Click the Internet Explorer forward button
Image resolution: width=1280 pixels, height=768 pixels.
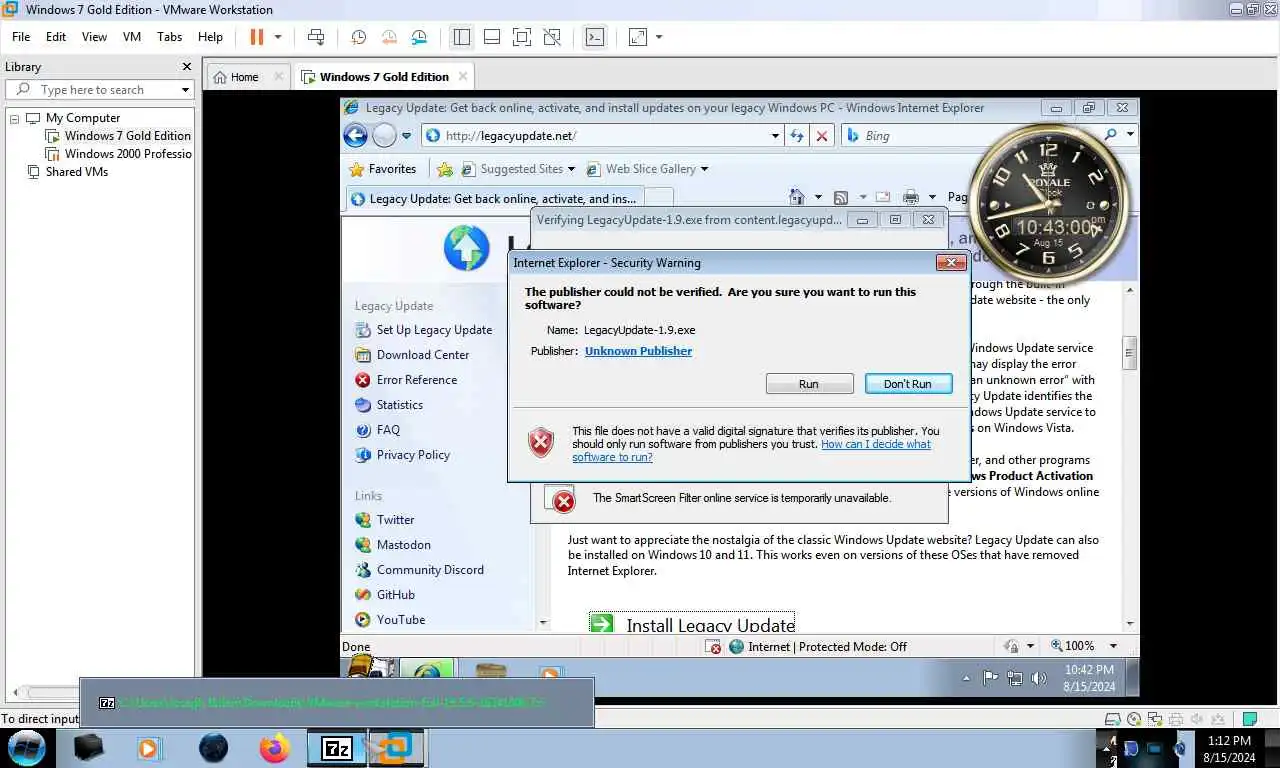click(x=384, y=135)
